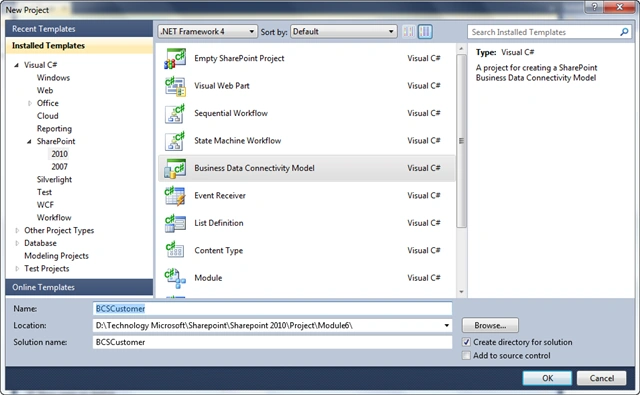This screenshot has width=640, height=395.
Task: Close the New Project dialog
Action: 619,7
